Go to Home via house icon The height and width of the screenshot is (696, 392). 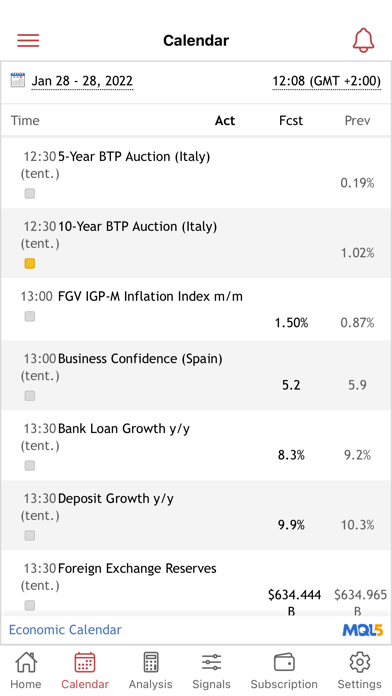pos(26,662)
